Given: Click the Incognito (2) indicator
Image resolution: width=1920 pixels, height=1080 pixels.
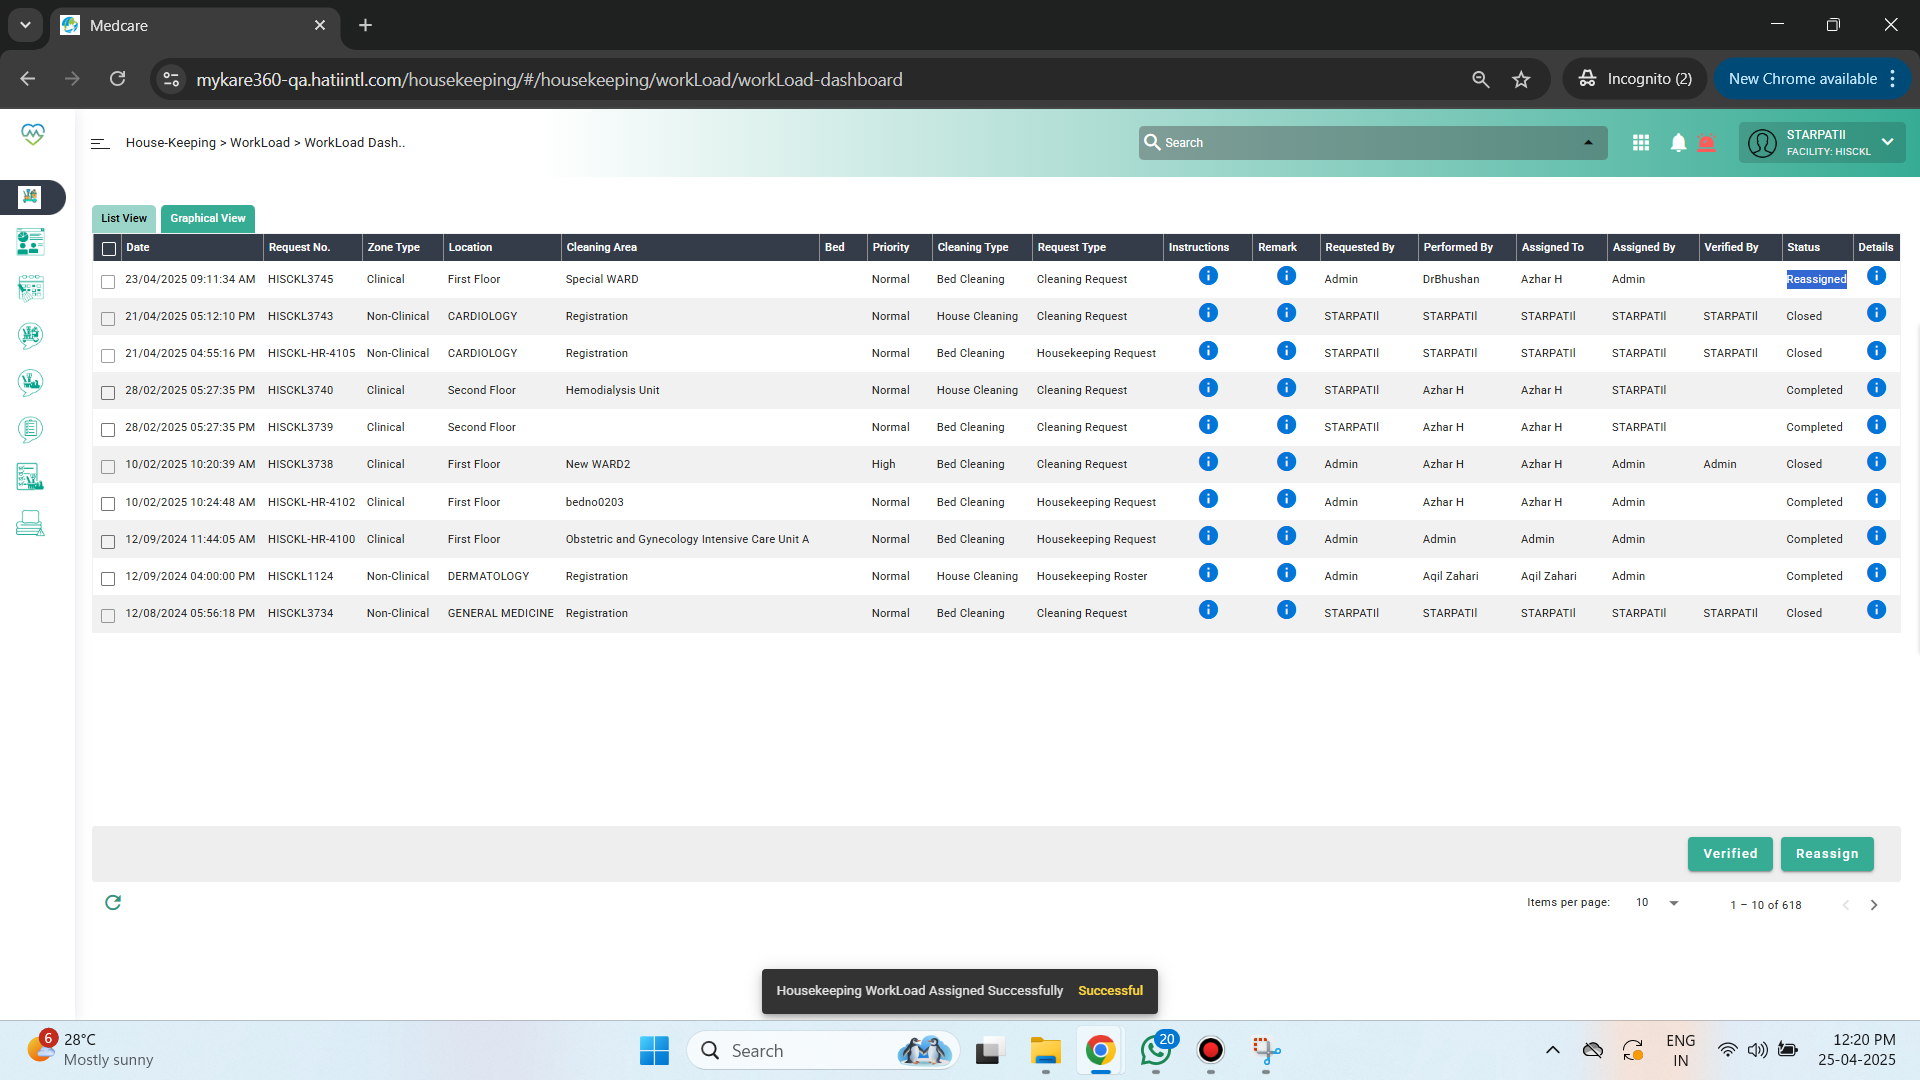Looking at the screenshot, I should [x=1635, y=79].
